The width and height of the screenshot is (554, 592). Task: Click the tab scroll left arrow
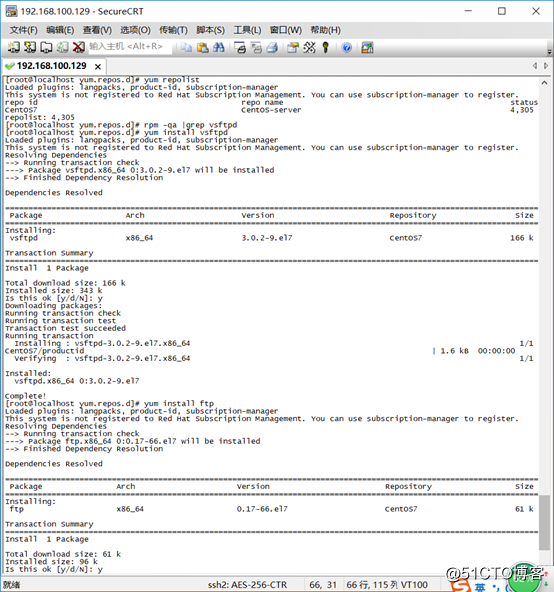[535, 66]
